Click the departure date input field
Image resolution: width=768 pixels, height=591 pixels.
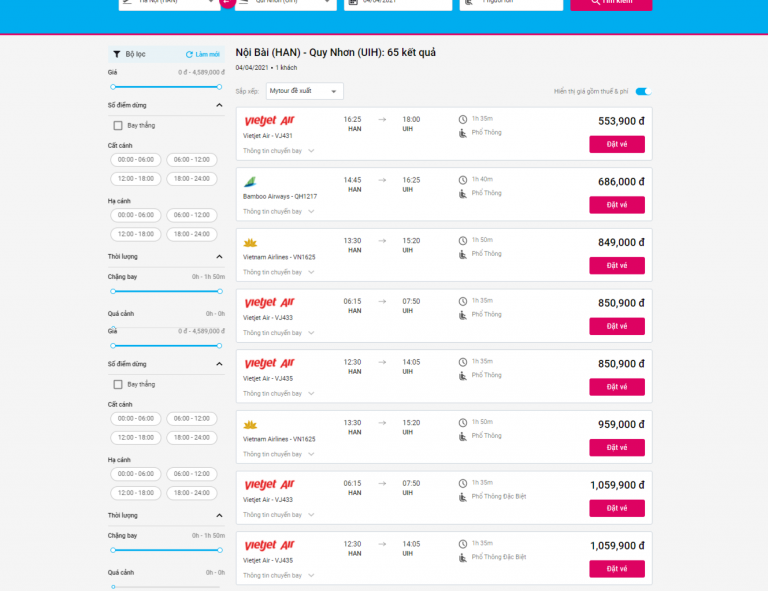point(398,3)
